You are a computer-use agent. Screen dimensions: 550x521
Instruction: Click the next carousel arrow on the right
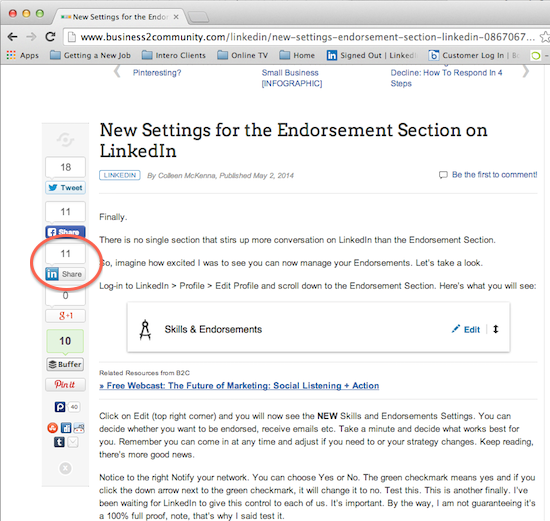point(525,72)
